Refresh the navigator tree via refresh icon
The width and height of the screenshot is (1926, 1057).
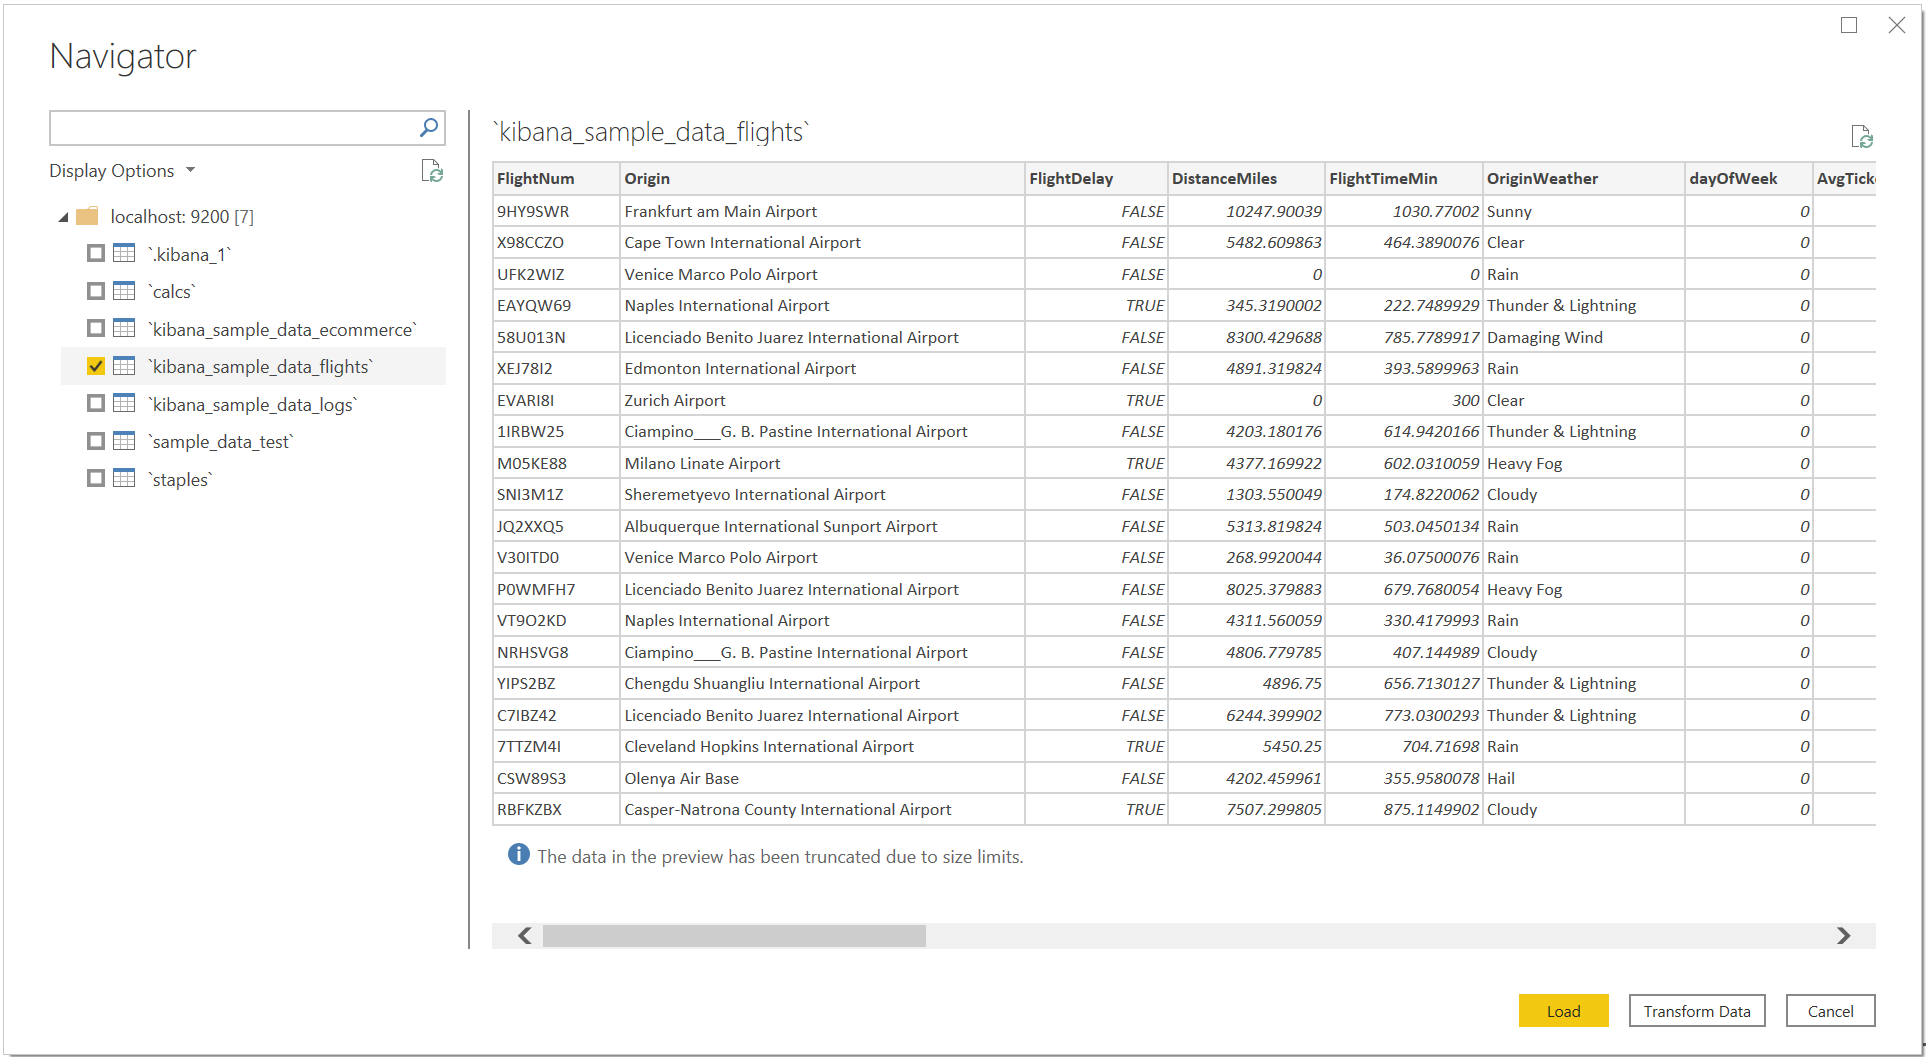coord(432,171)
